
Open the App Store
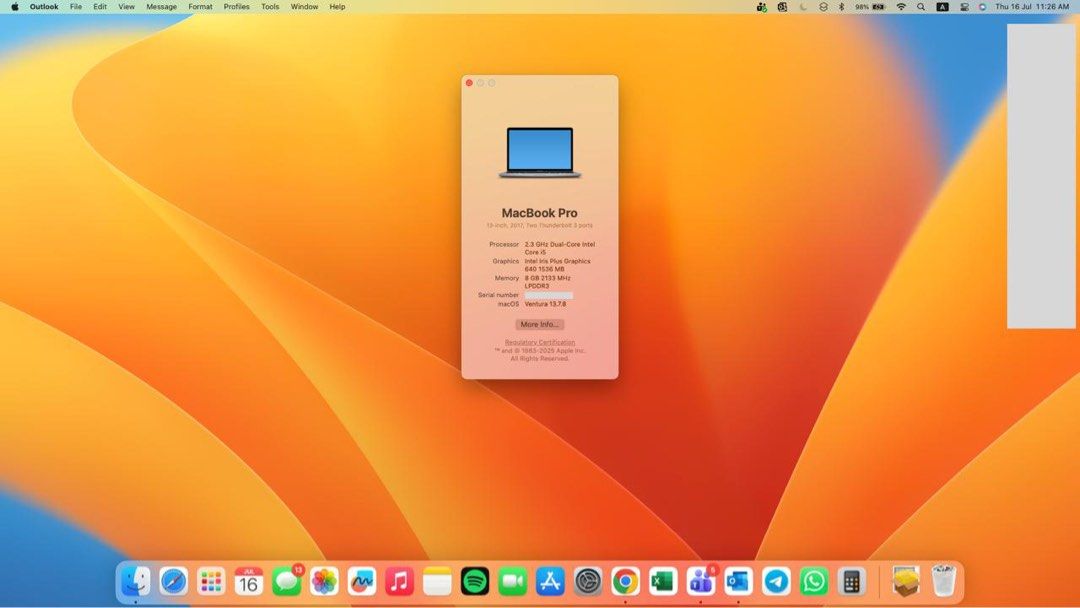click(x=550, y=582)
